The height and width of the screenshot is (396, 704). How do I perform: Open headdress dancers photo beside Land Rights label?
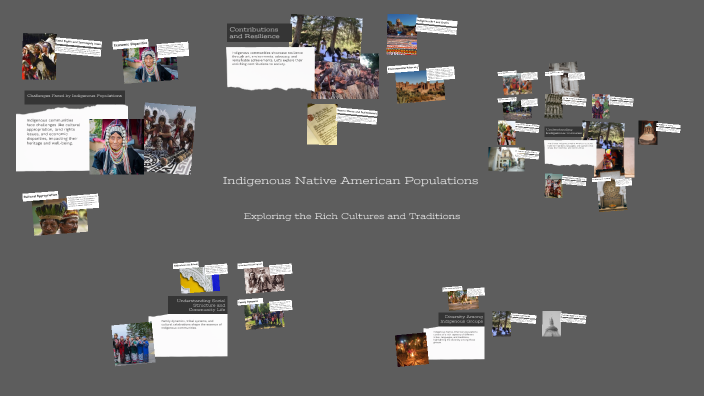click(40, 57)
